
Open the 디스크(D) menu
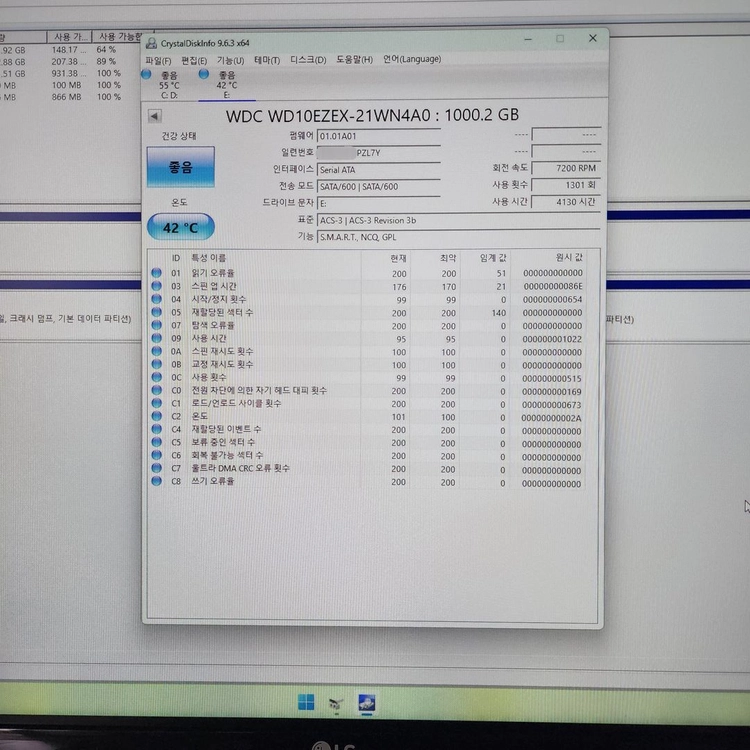pos(309,60)
